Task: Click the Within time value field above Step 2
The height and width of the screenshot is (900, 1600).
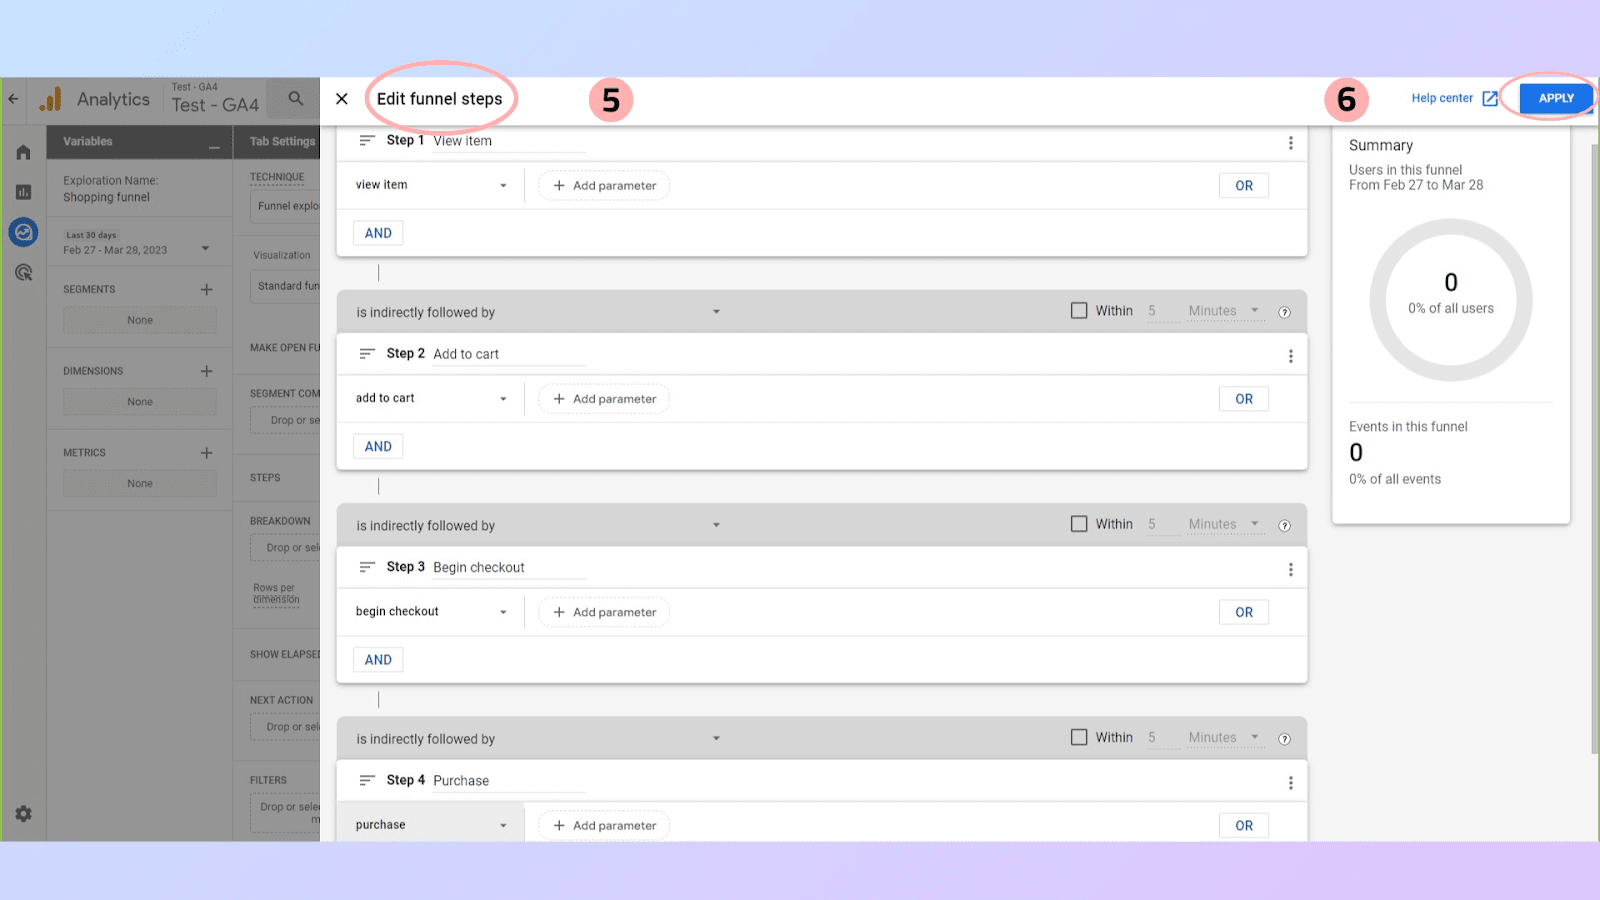Action: [x=1163, y=311]
